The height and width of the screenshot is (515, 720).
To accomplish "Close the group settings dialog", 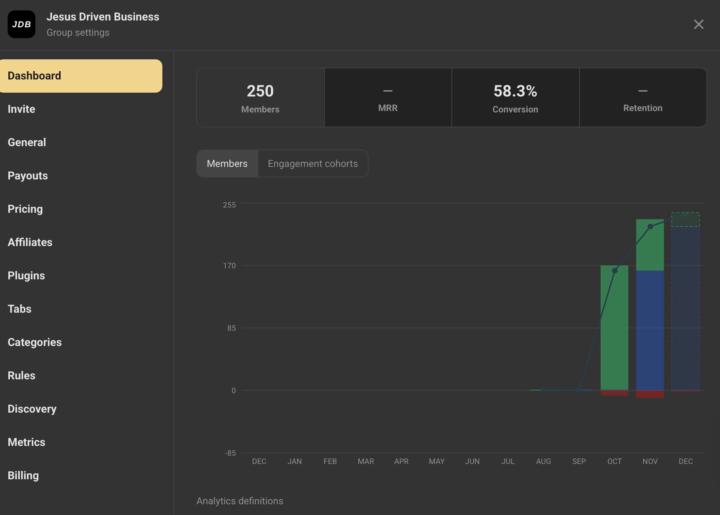I will tap(698, 24).
